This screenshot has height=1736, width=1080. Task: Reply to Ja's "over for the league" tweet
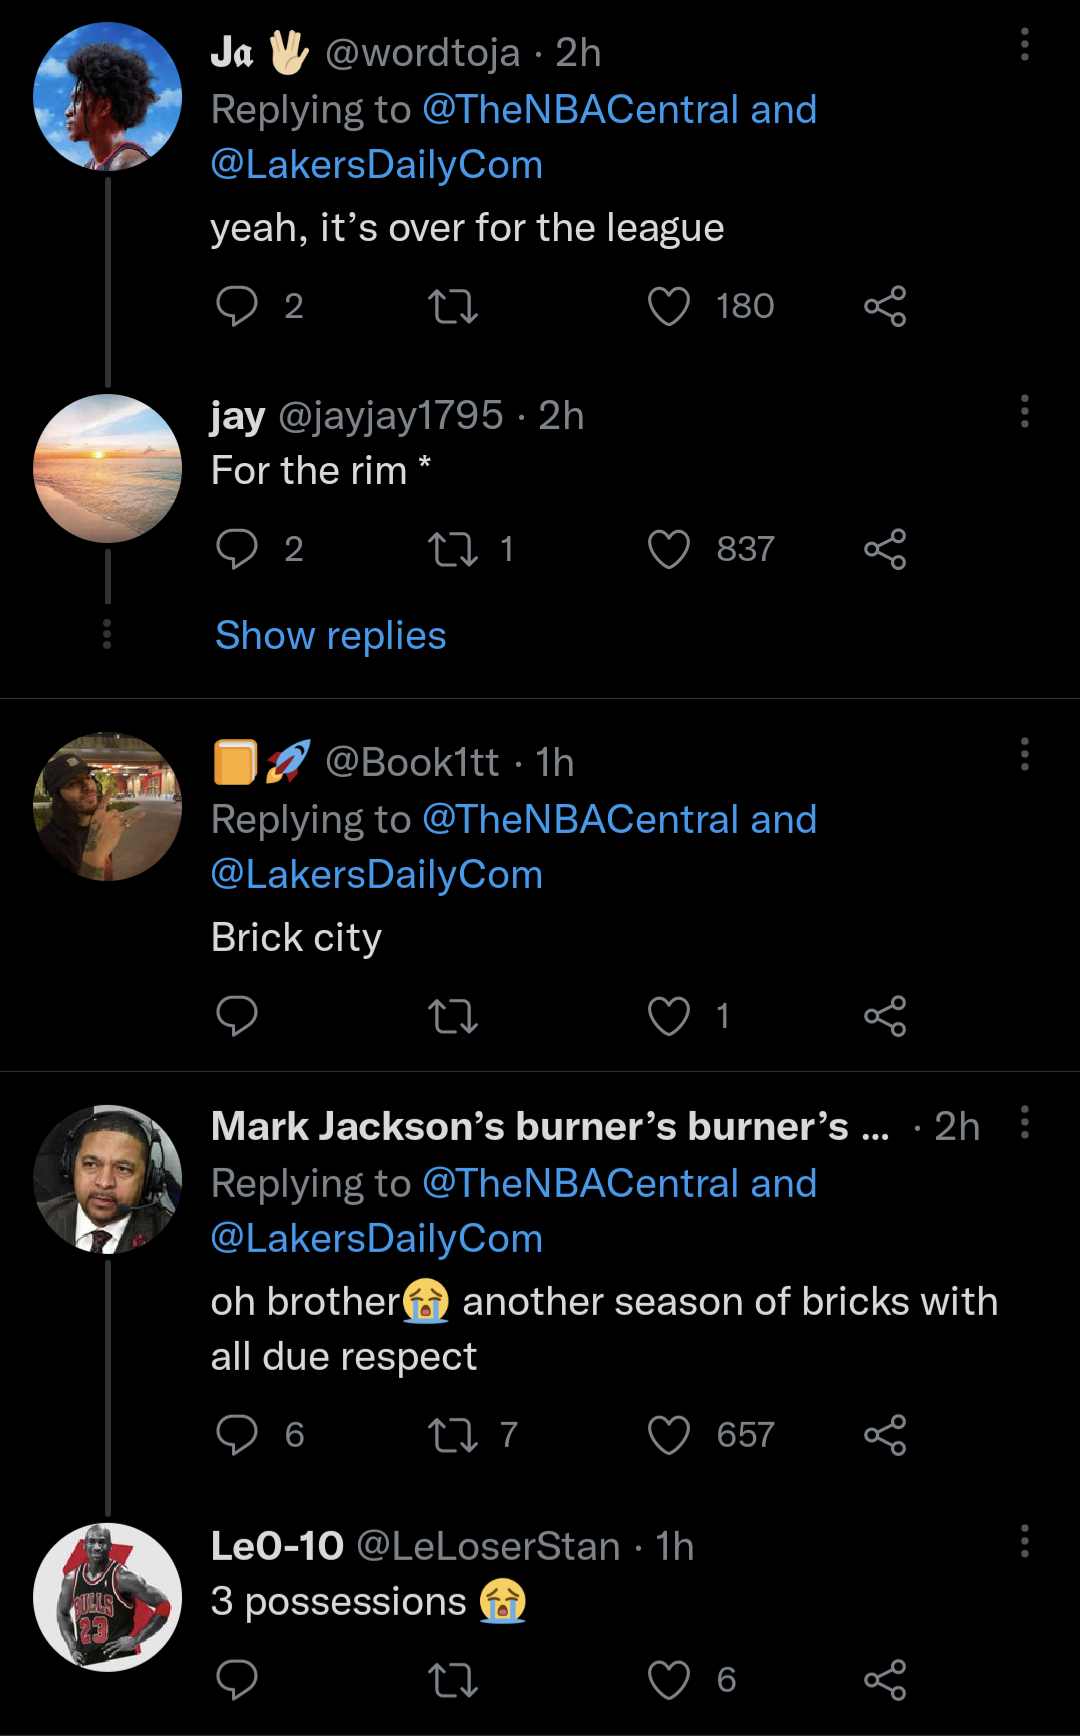(237, 306)
